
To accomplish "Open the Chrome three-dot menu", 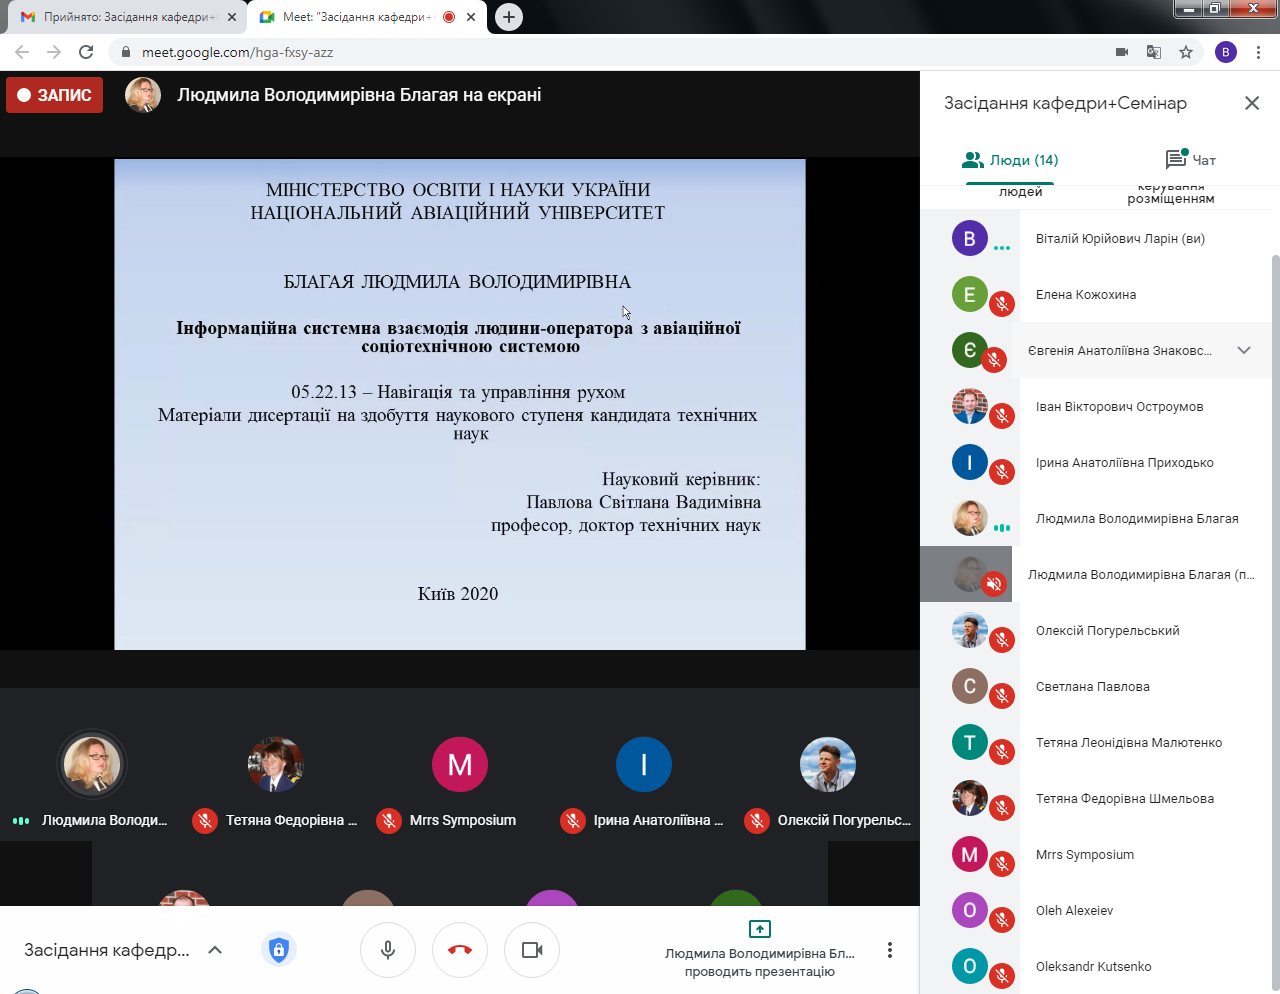I will (x=1259, y=52).
